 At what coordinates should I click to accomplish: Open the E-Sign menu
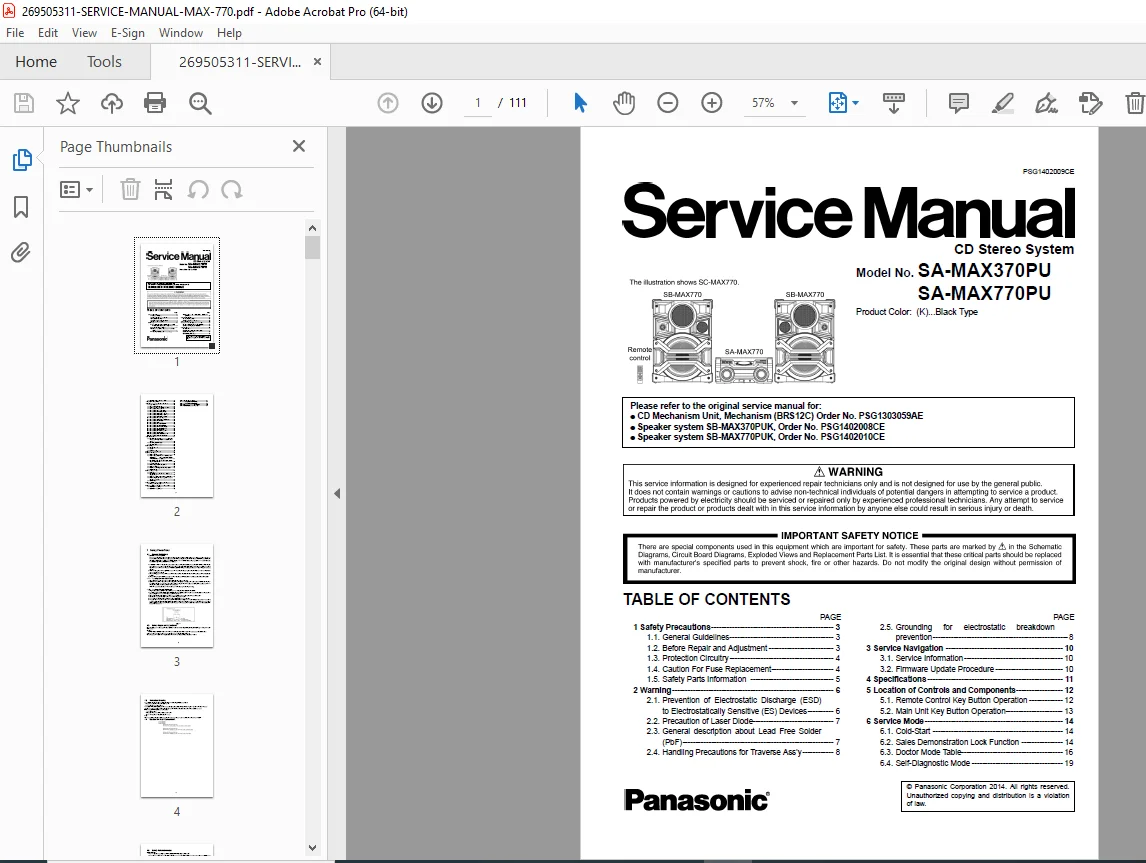click(x=128, y=33)
